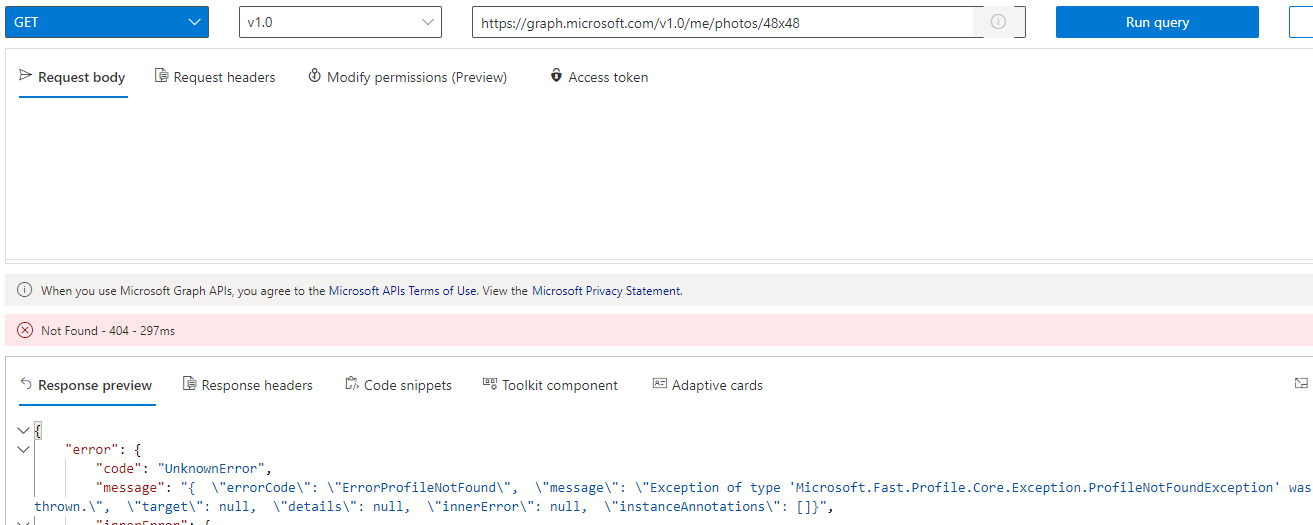This screenshot has width=1313, height=525.
Task: Open the Access token tab
Action: (x=599, y=77)
